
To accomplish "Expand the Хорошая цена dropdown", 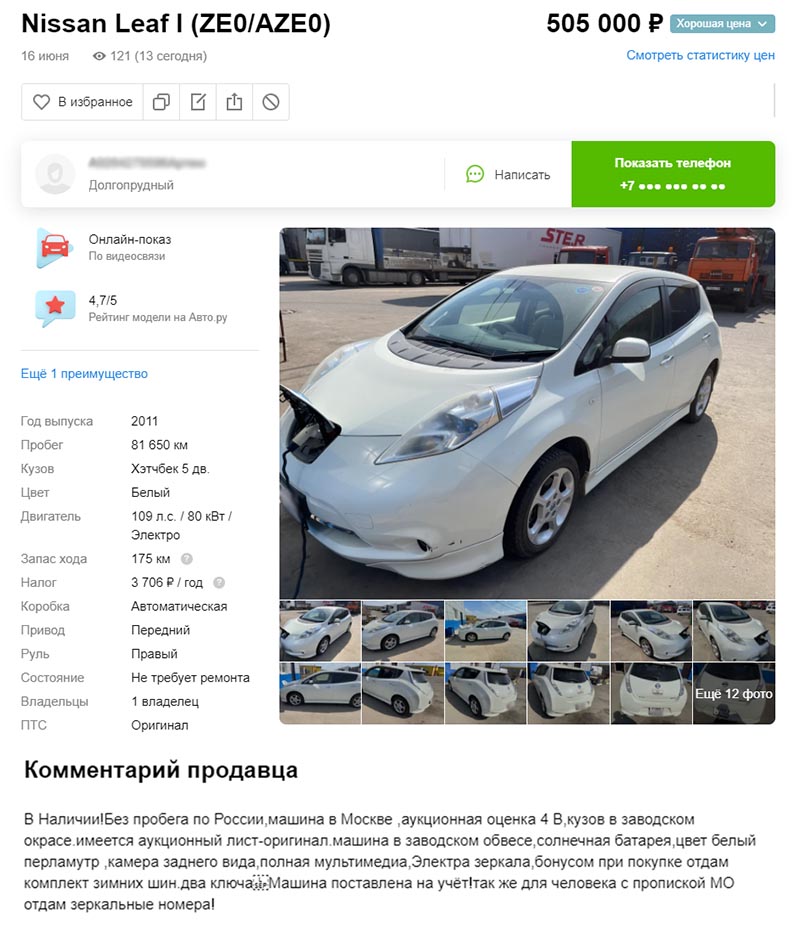I will tap(722, 24).
